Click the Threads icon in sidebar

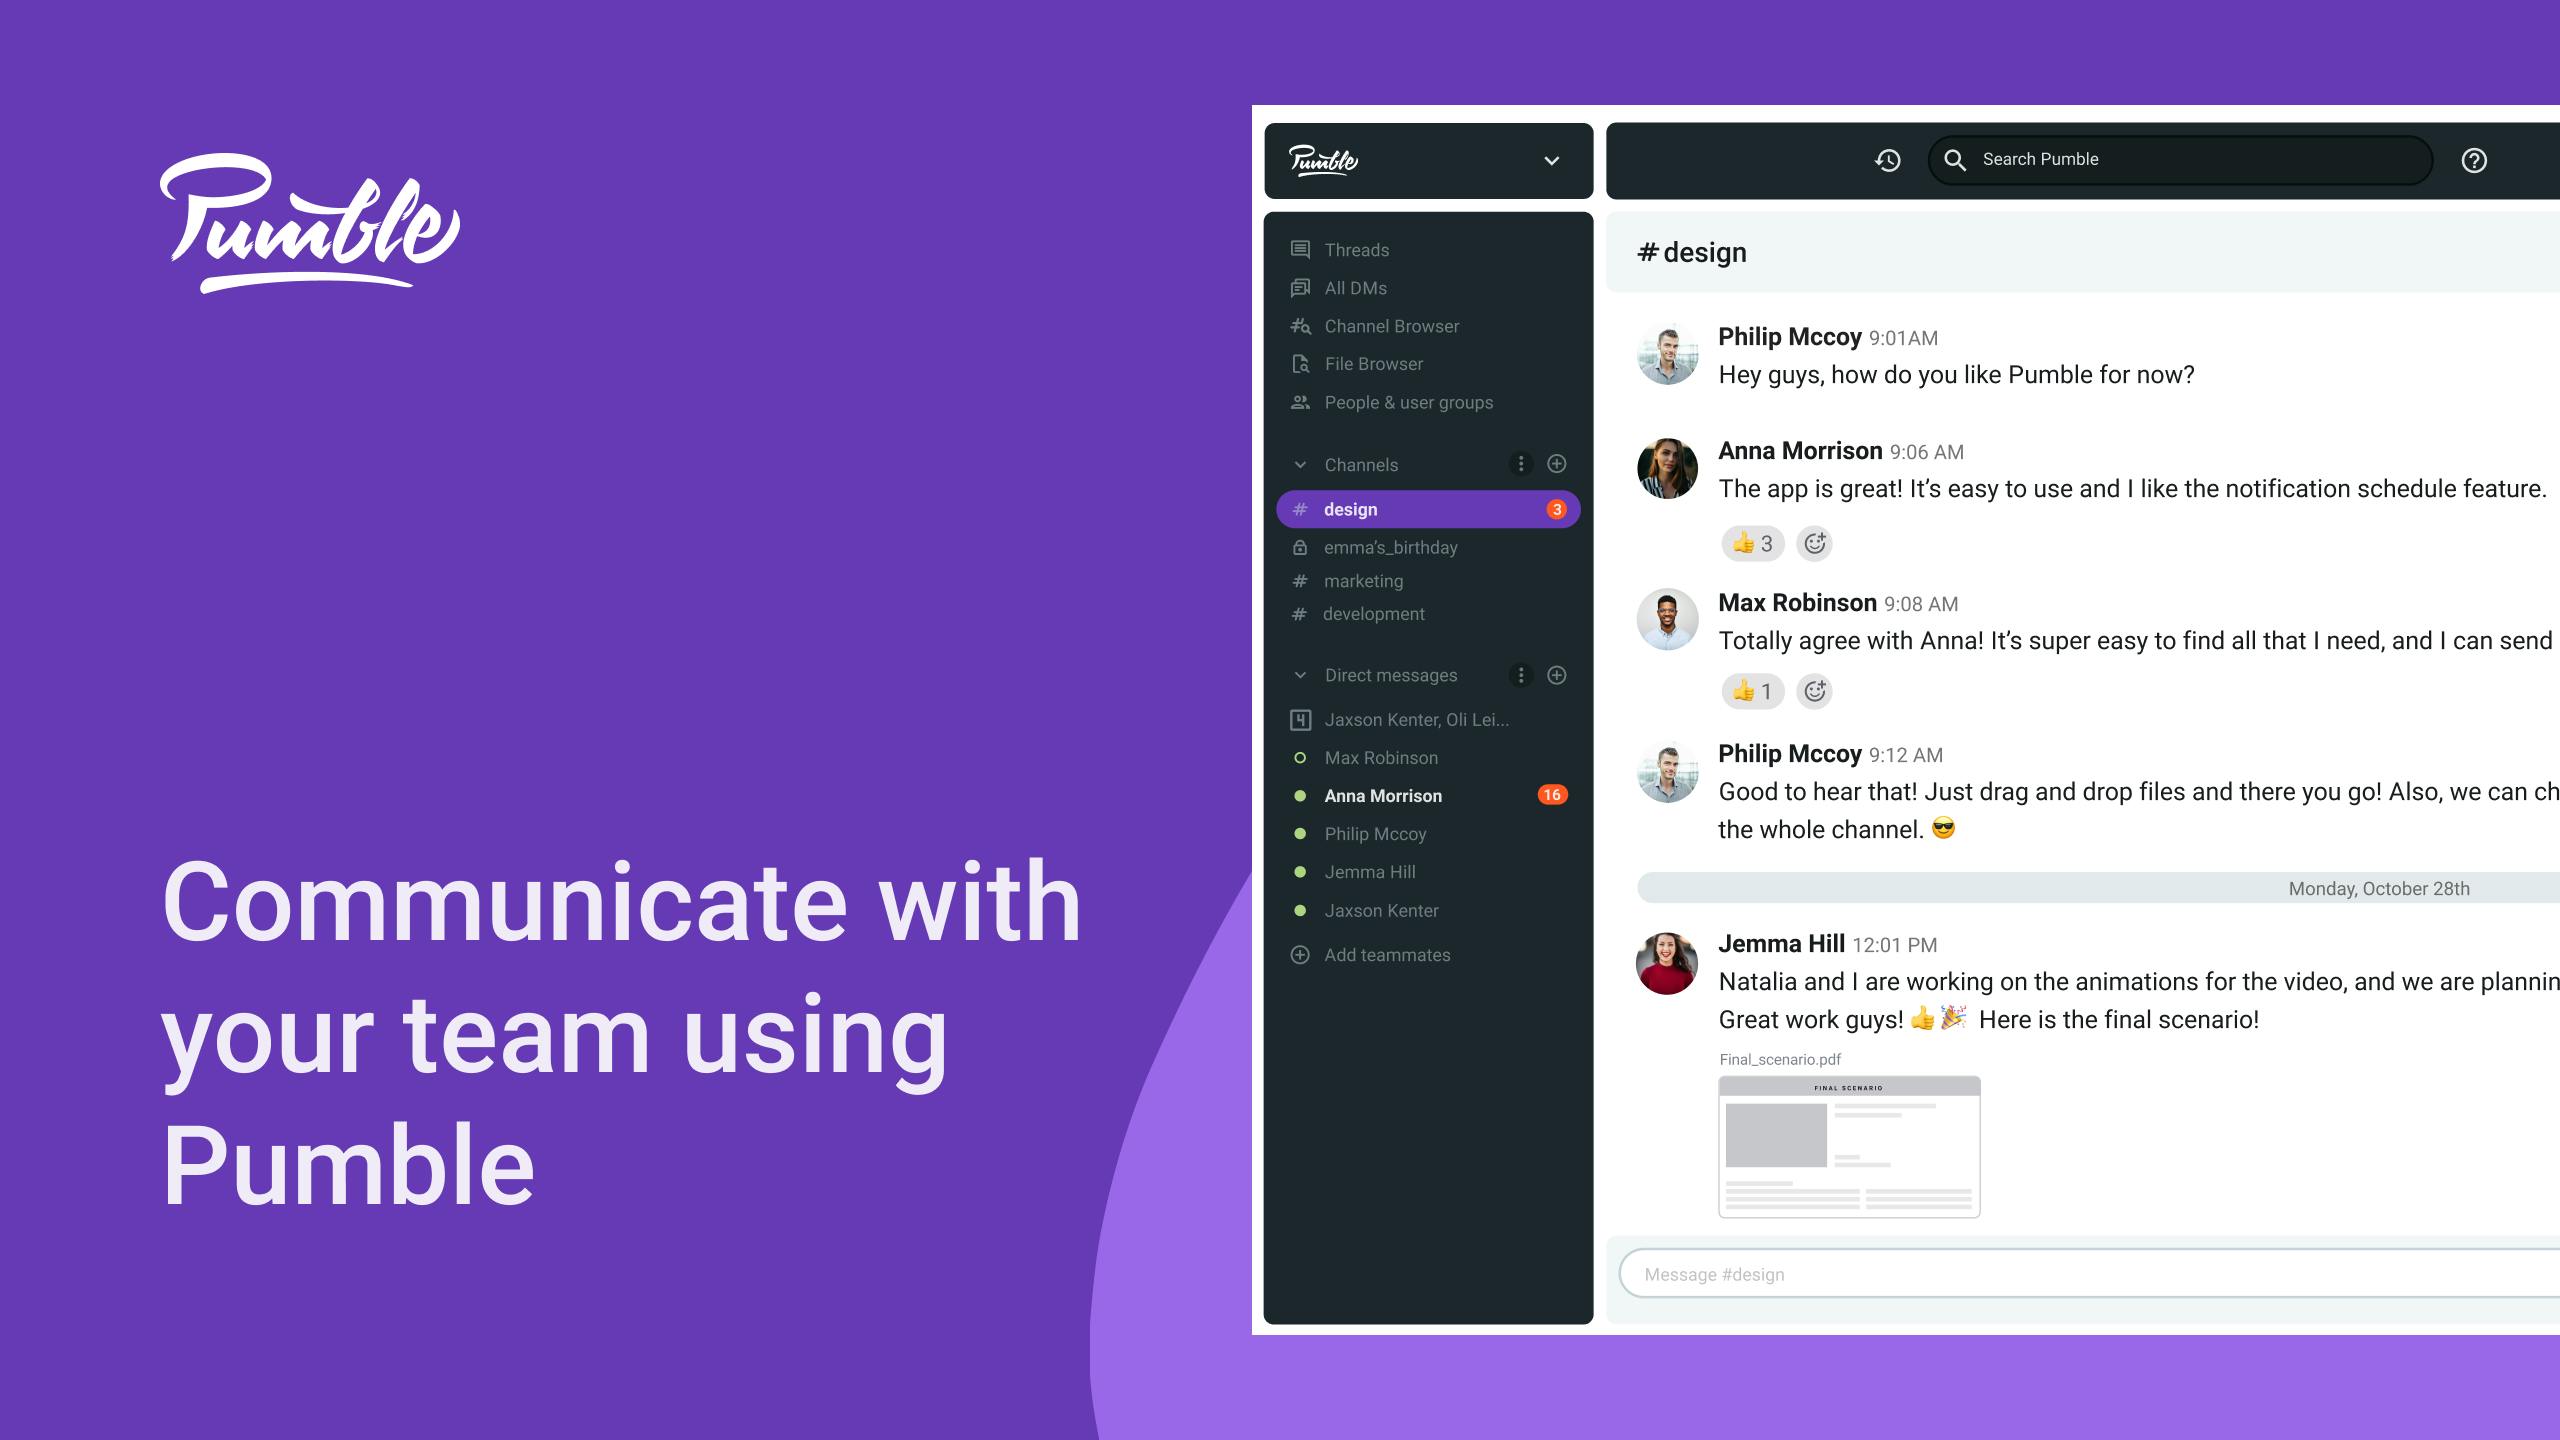(1301, 248)
